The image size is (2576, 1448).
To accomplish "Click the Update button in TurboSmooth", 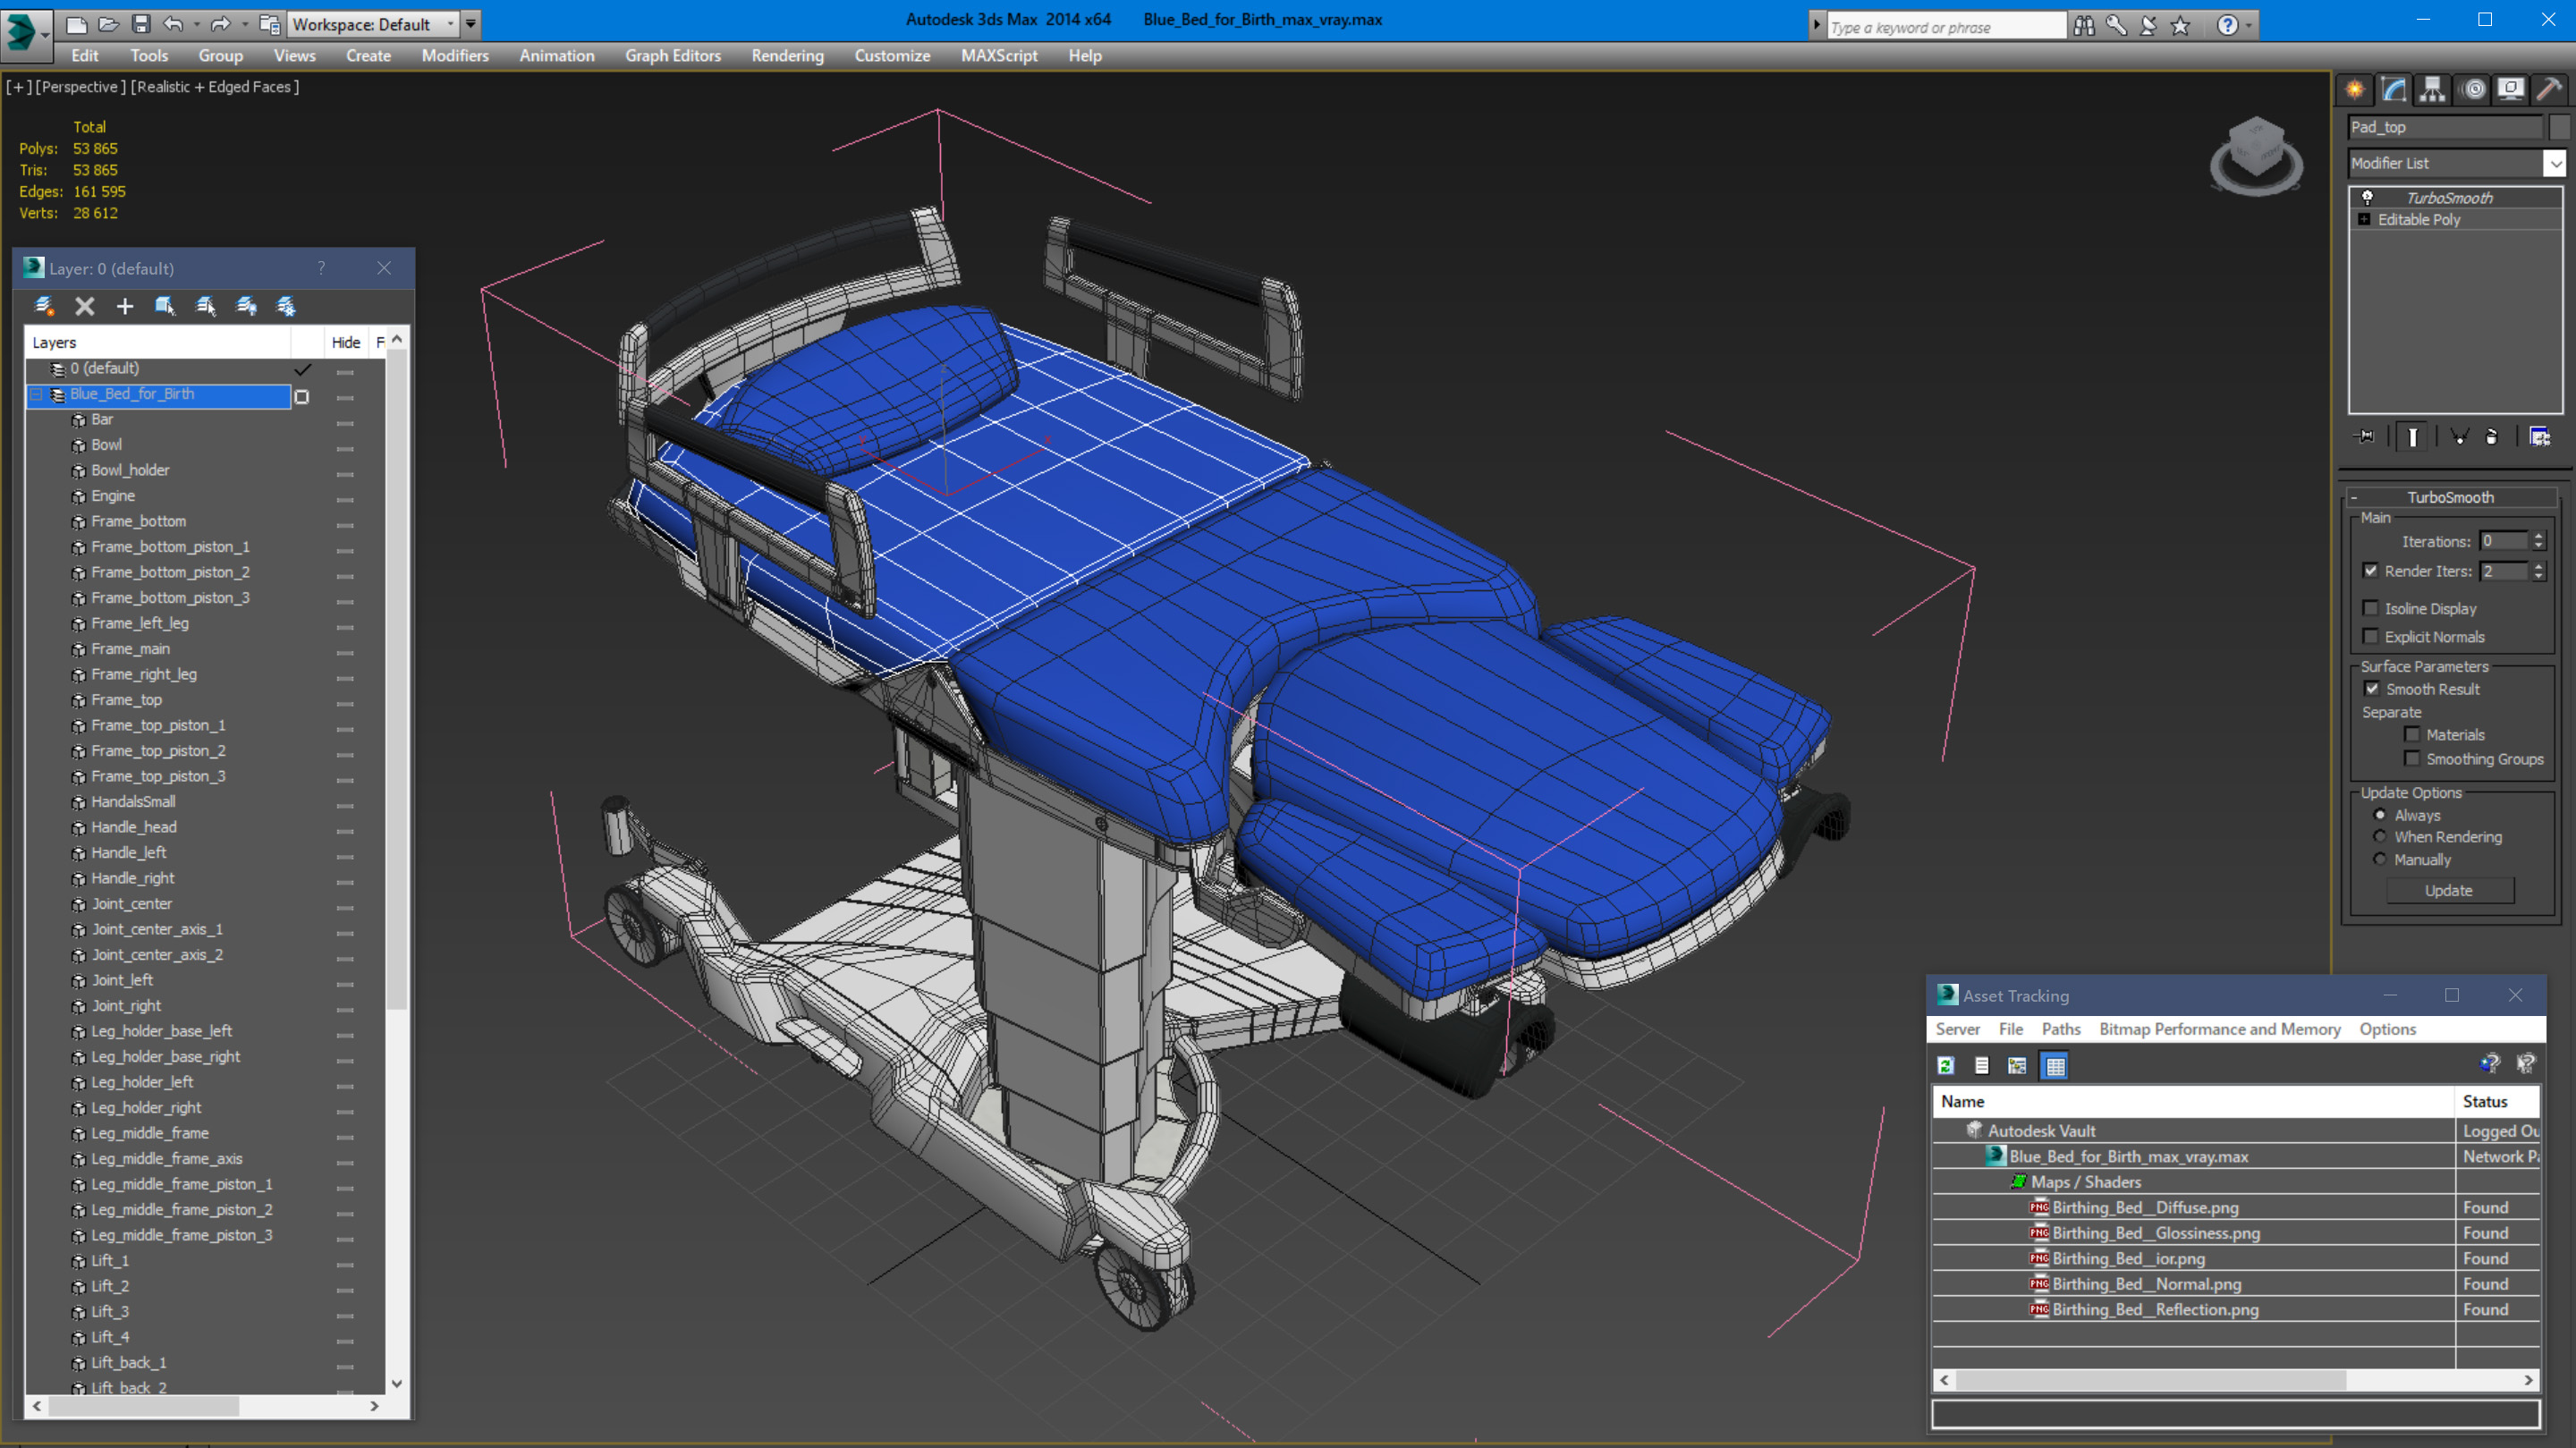I will click(x=2449, y=890).
